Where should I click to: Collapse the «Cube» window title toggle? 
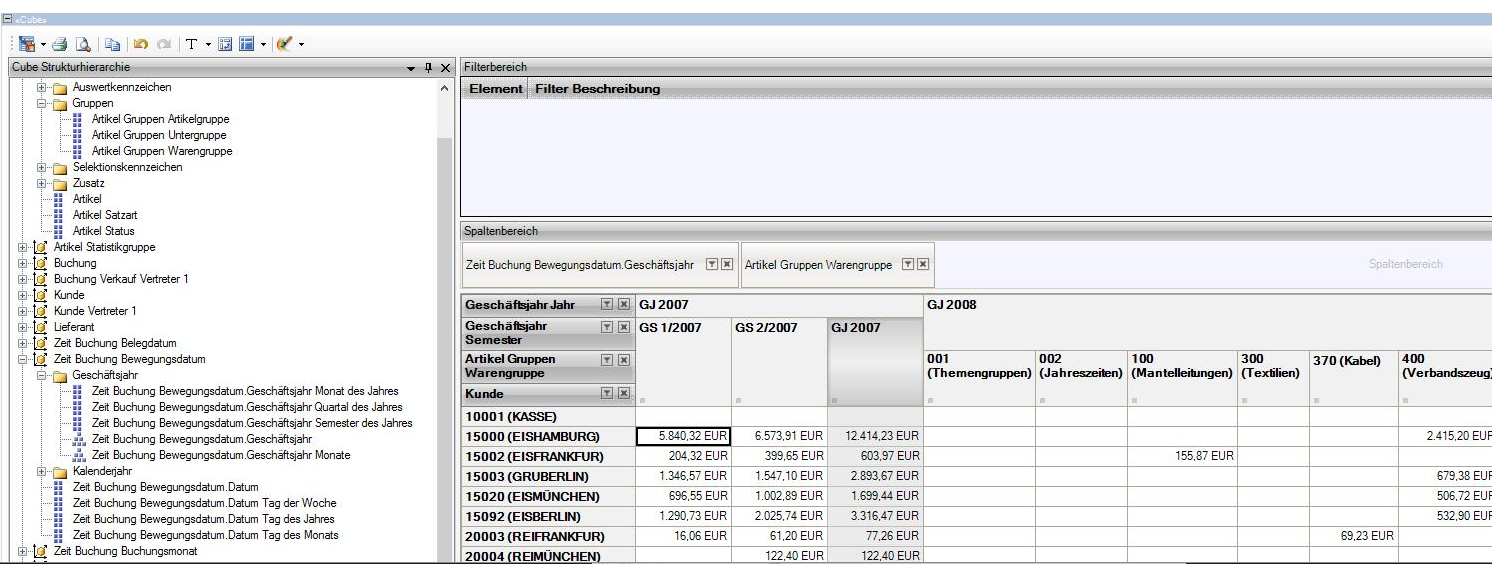pos(9,19)
